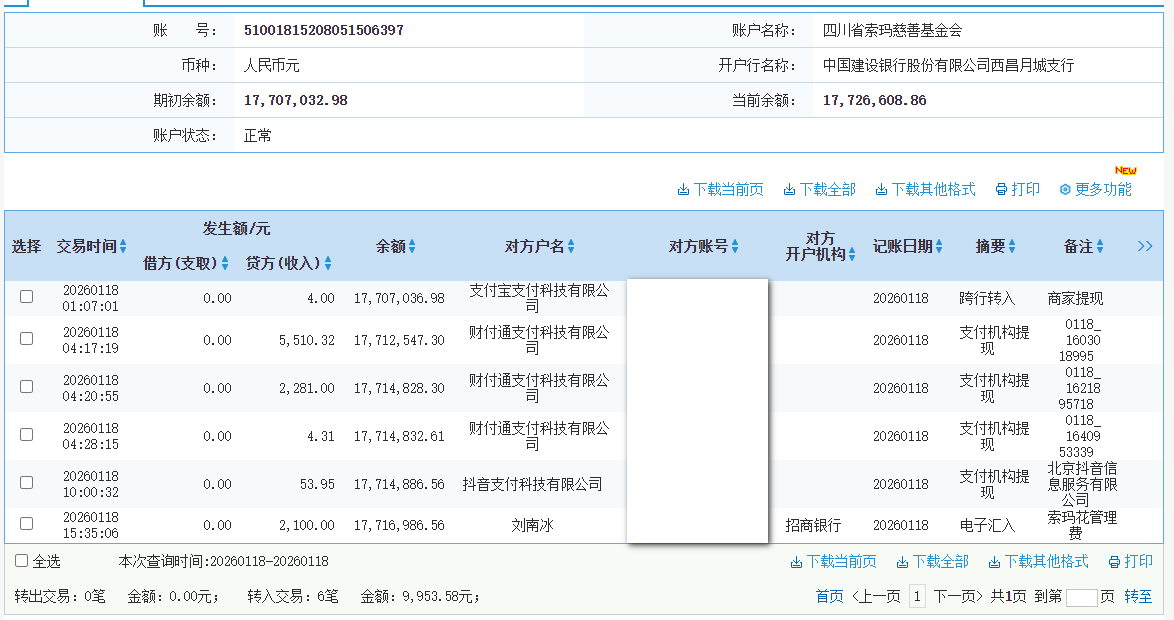This screenshot has height=620, width=1174.
Task: Click top 下载其他格式 download icon
Action: click(x=881, y=190)
